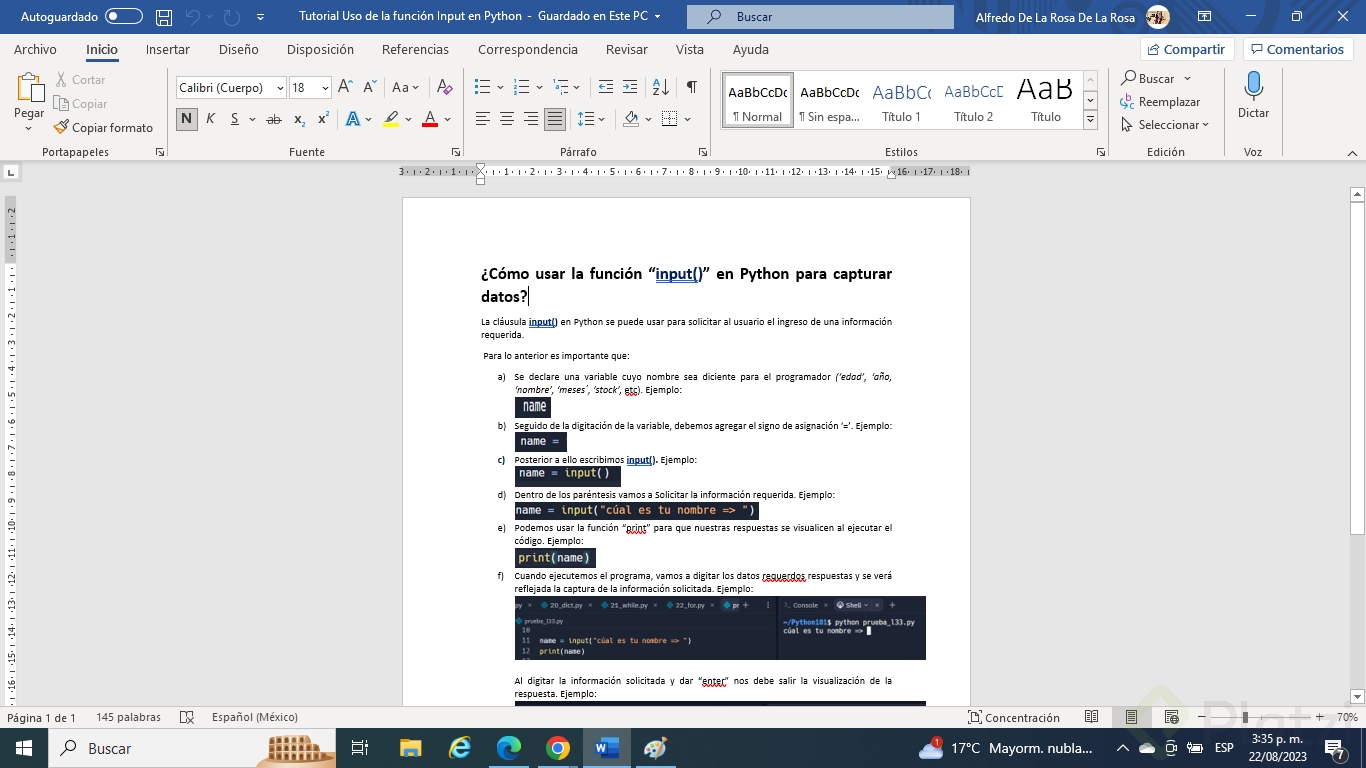Toggle underline formatting with the S icon
This screenshot has width=1366, height=768.
(x=233, y=117)
